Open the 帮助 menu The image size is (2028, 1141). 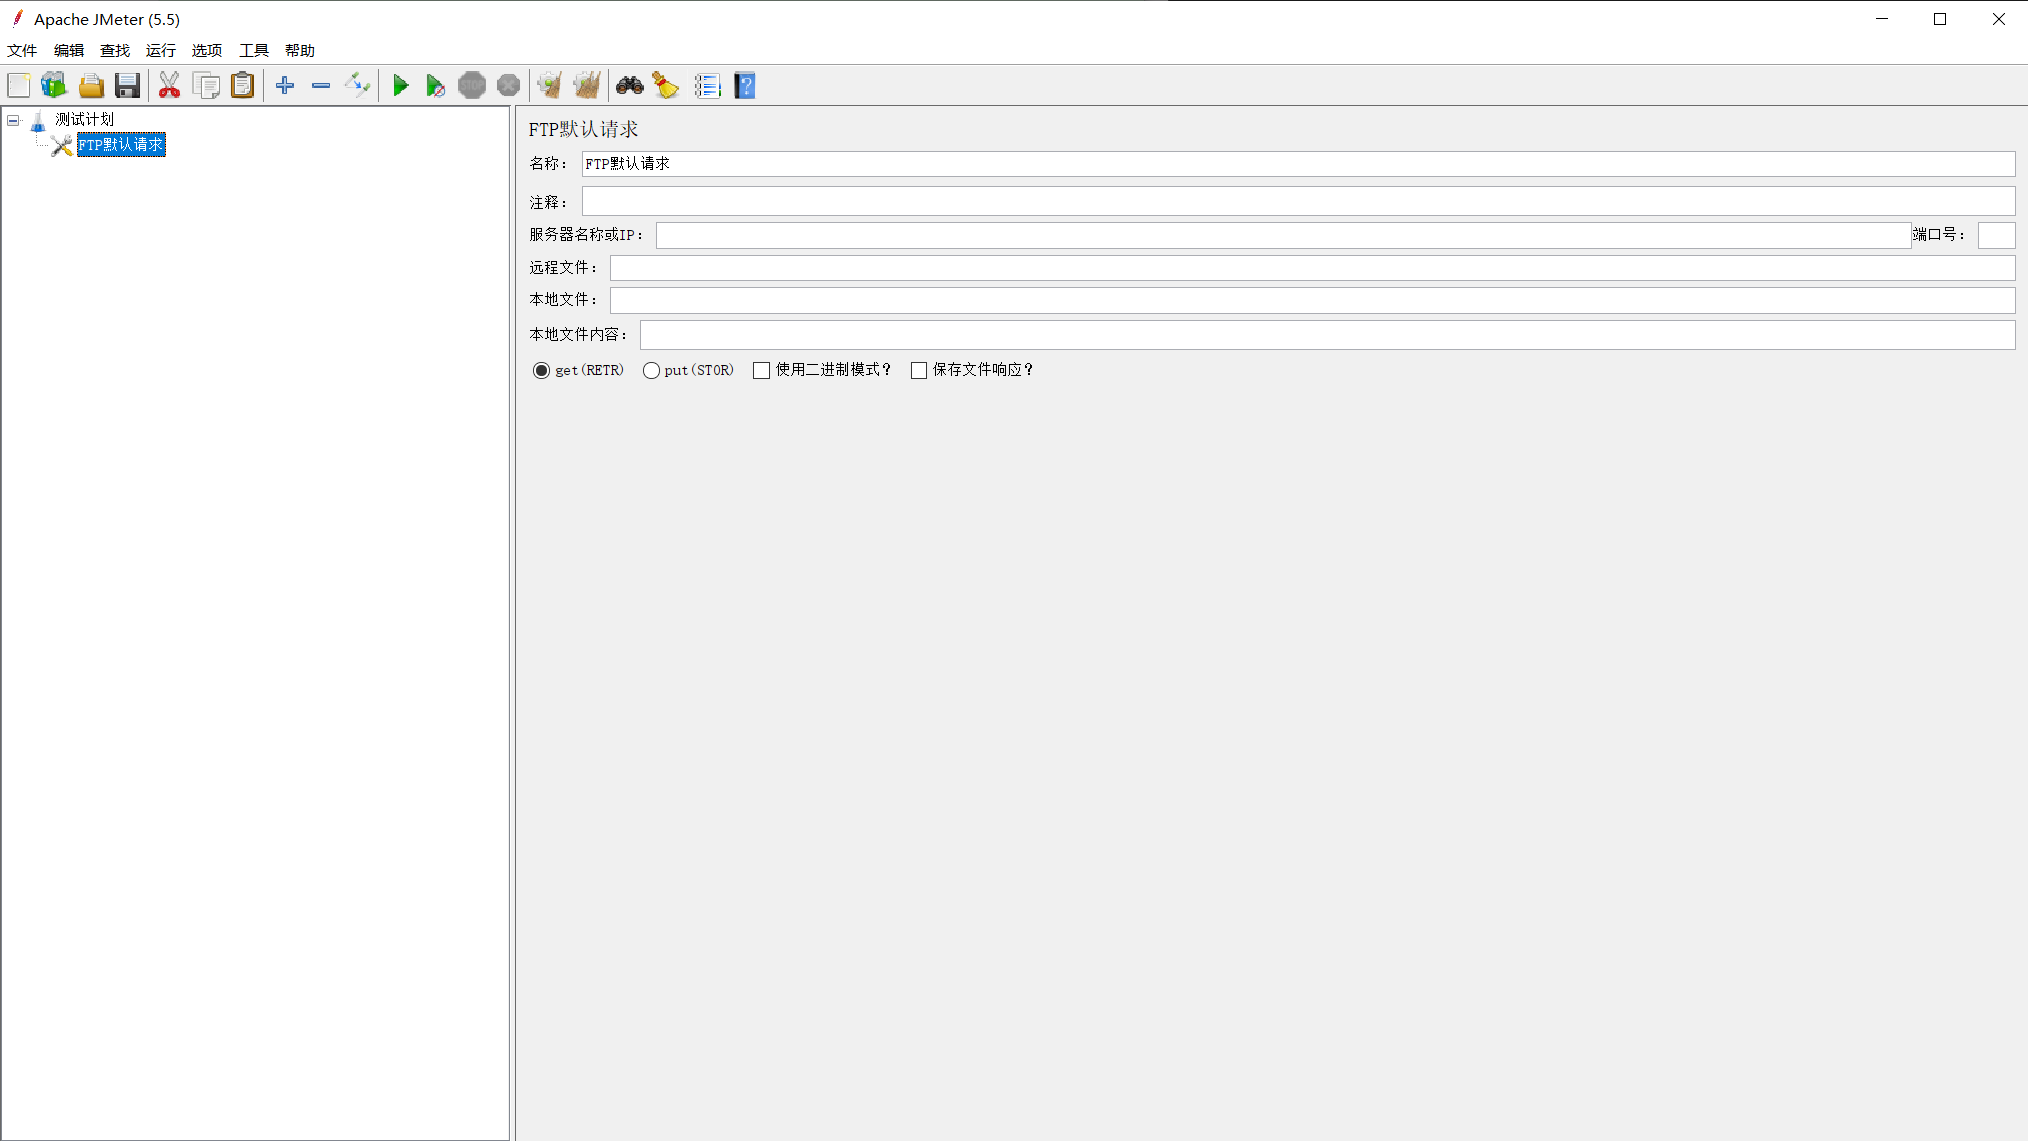pos(300,51)
